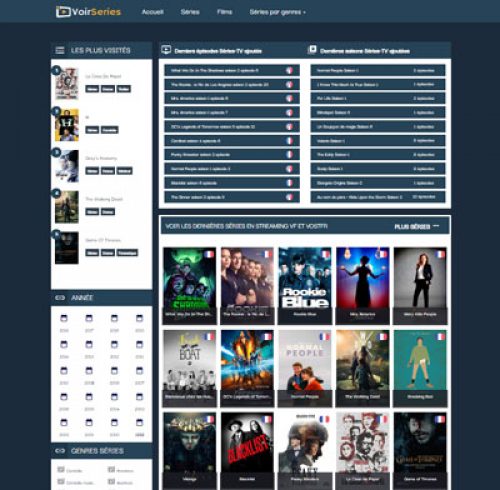Open the Films menu item
This screenshot has height=490, width=500.
[x=224, y=12]
